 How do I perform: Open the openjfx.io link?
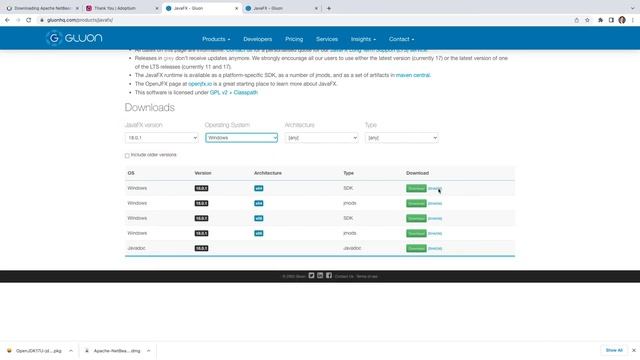pos(200,84)
